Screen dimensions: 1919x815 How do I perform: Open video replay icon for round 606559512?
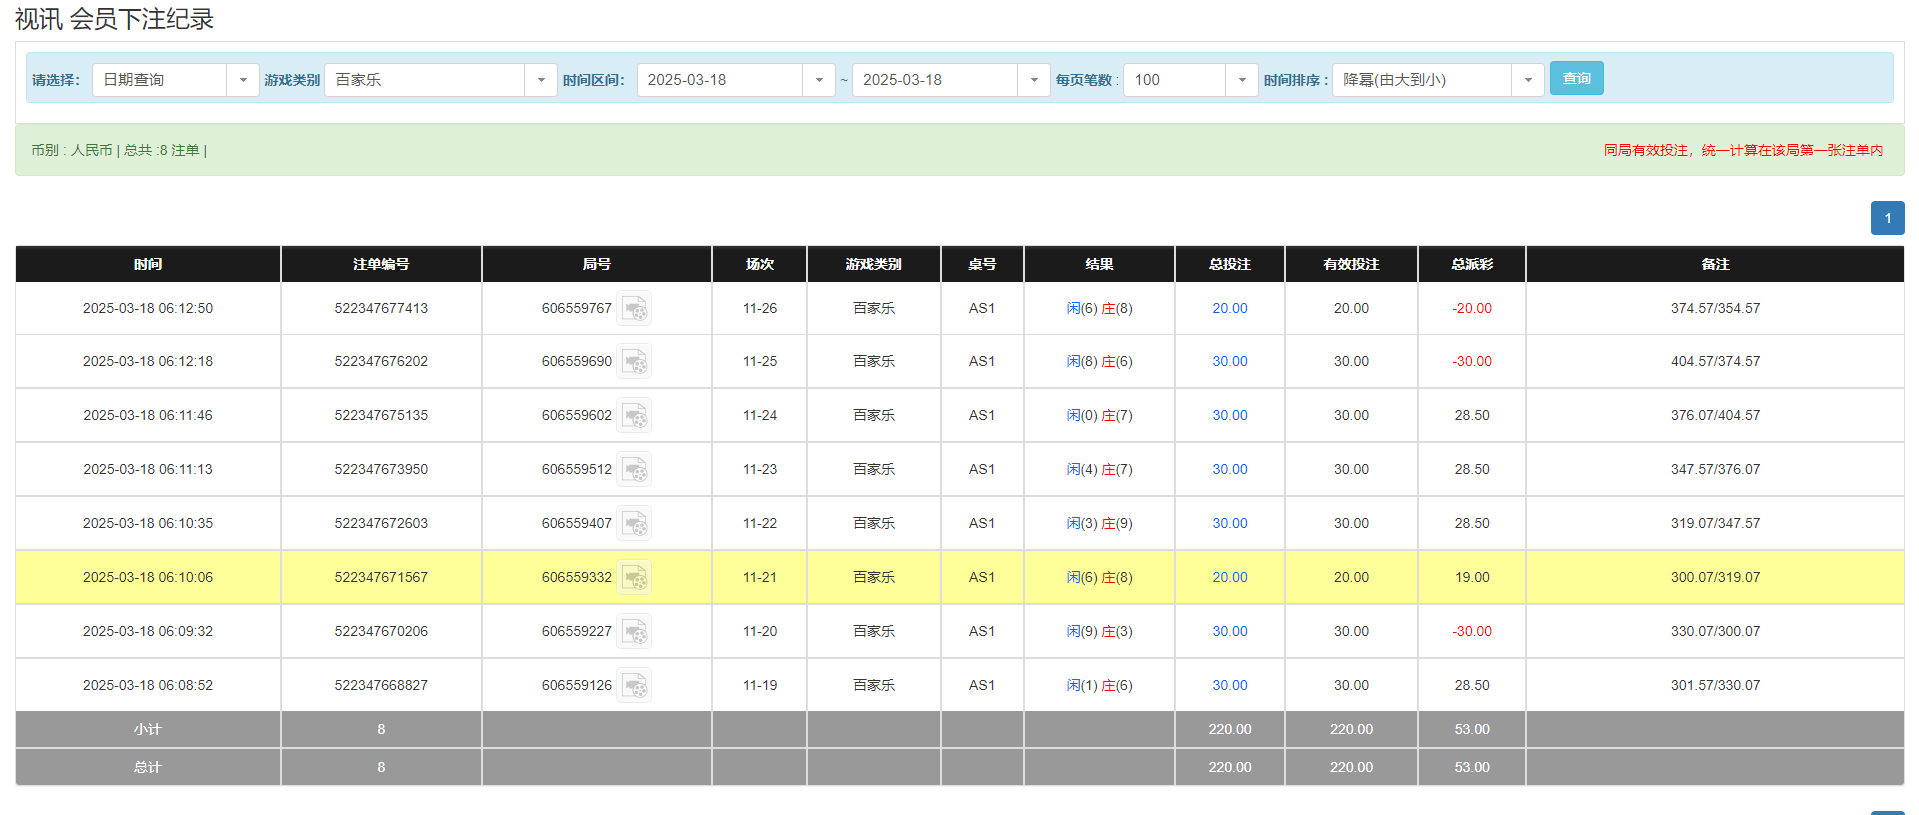[634, 470]
